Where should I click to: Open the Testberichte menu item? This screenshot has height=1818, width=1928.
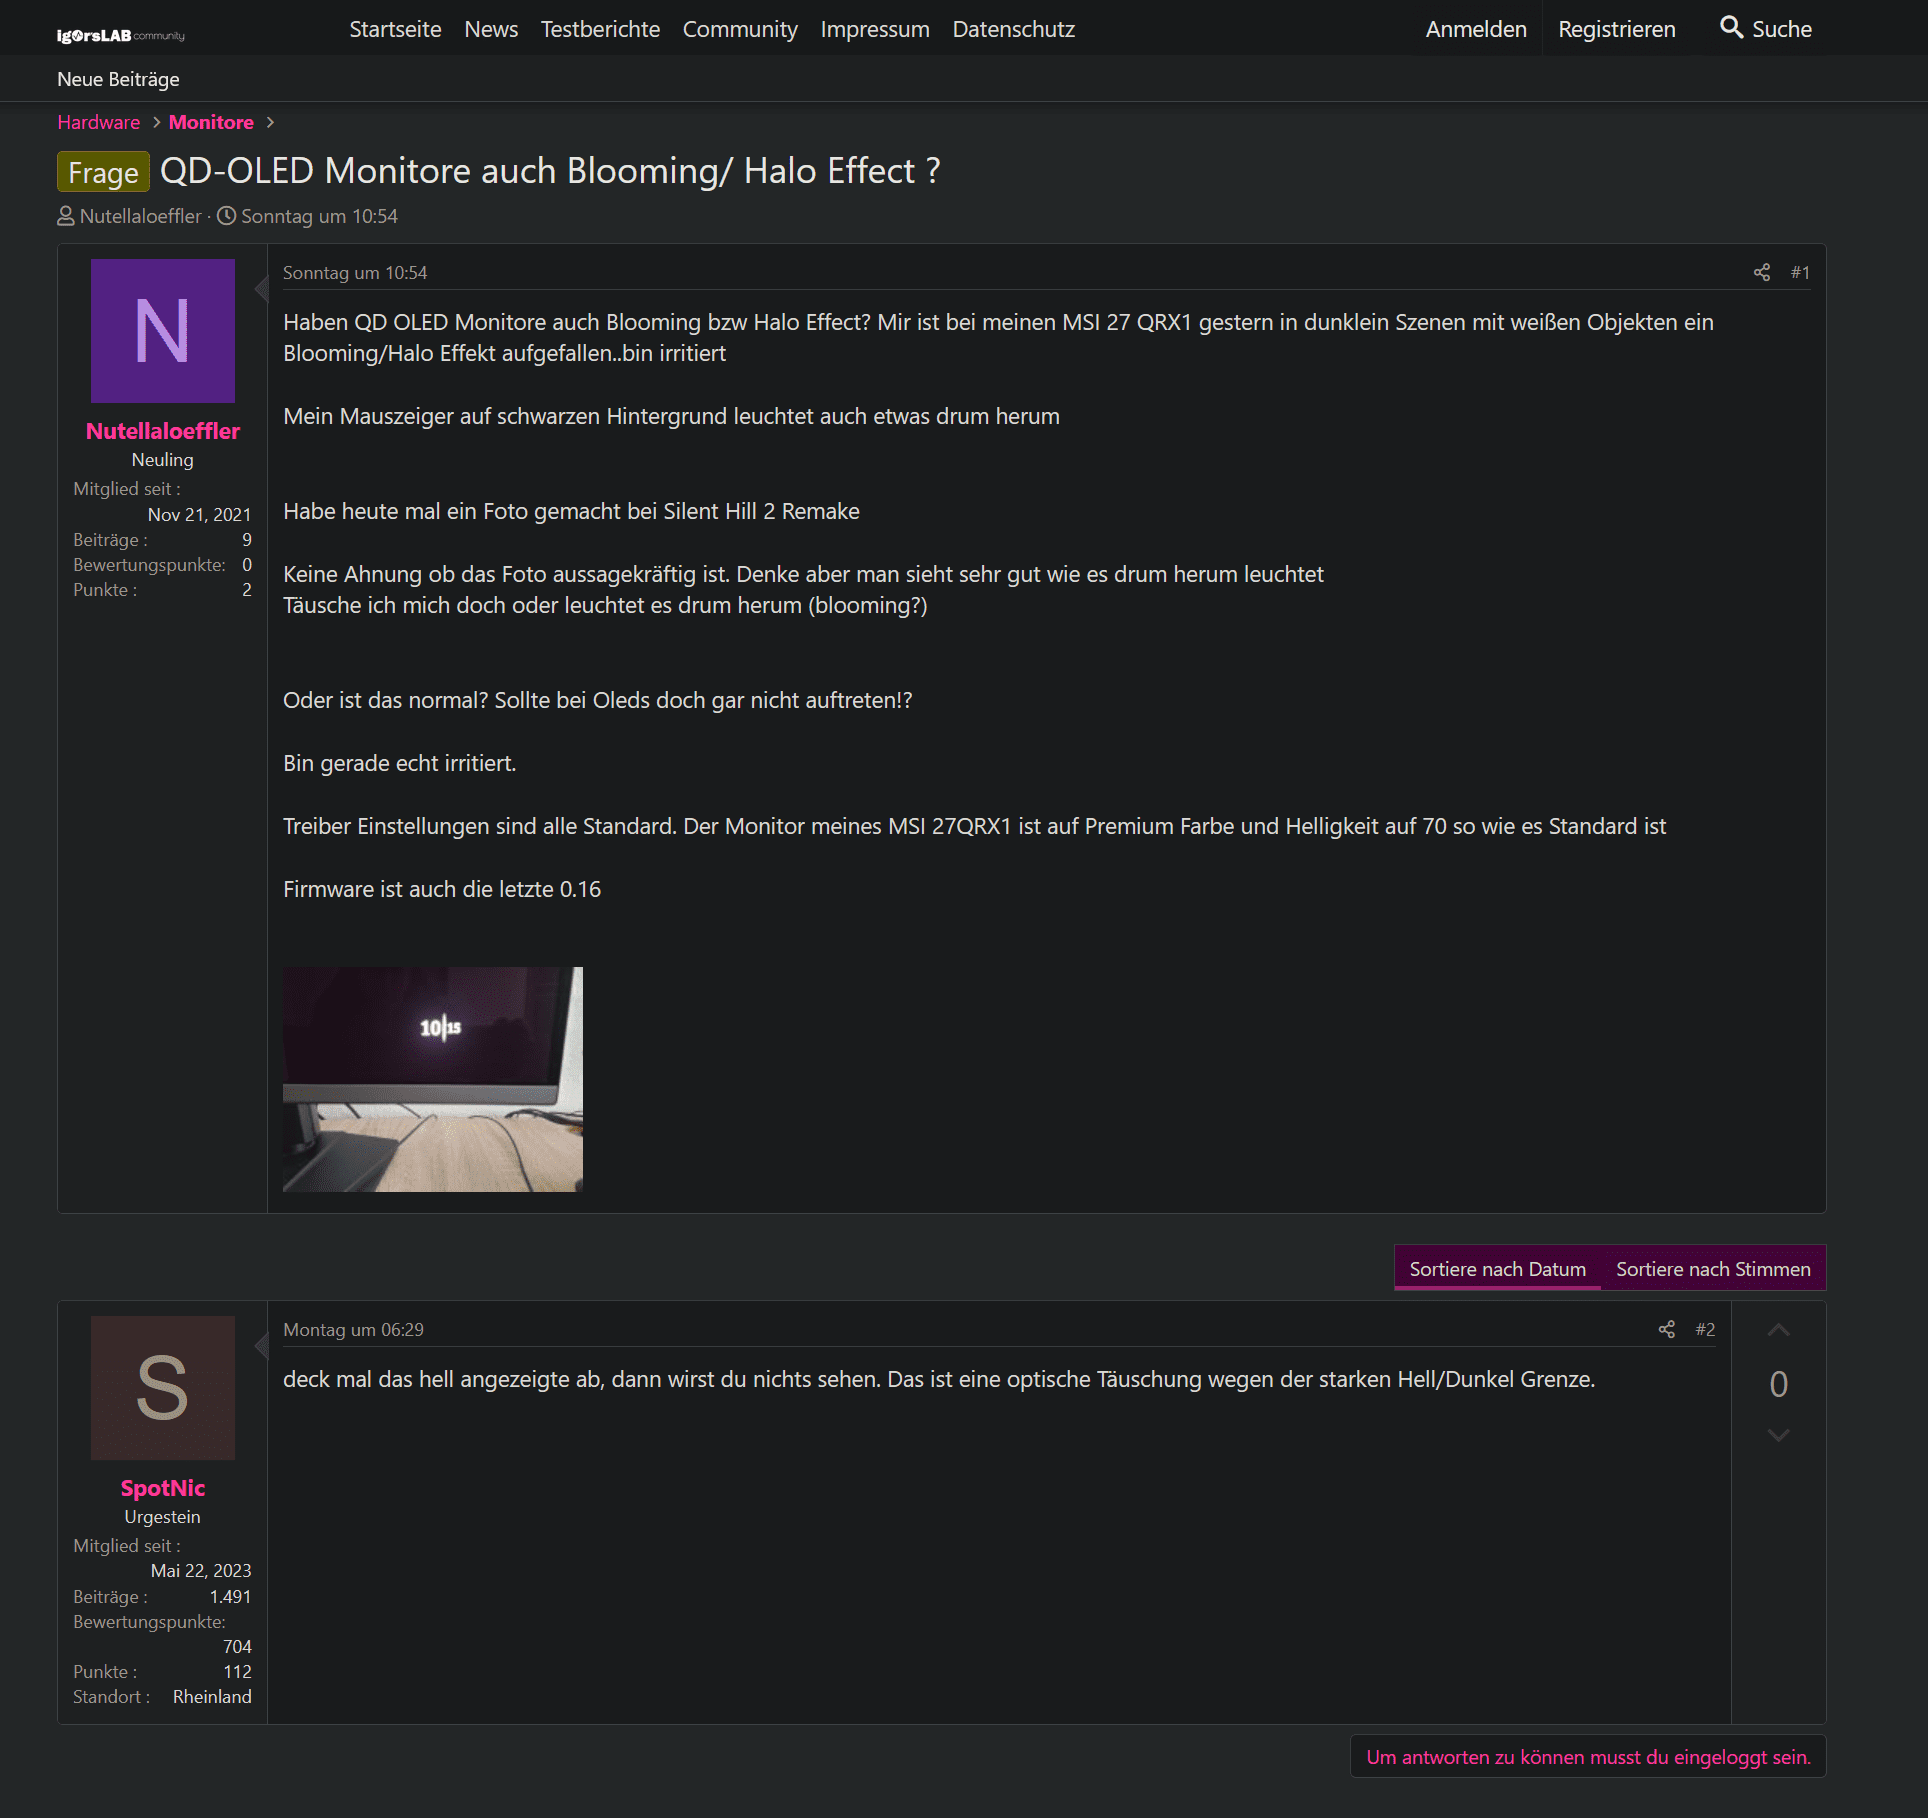pos(600,29)
